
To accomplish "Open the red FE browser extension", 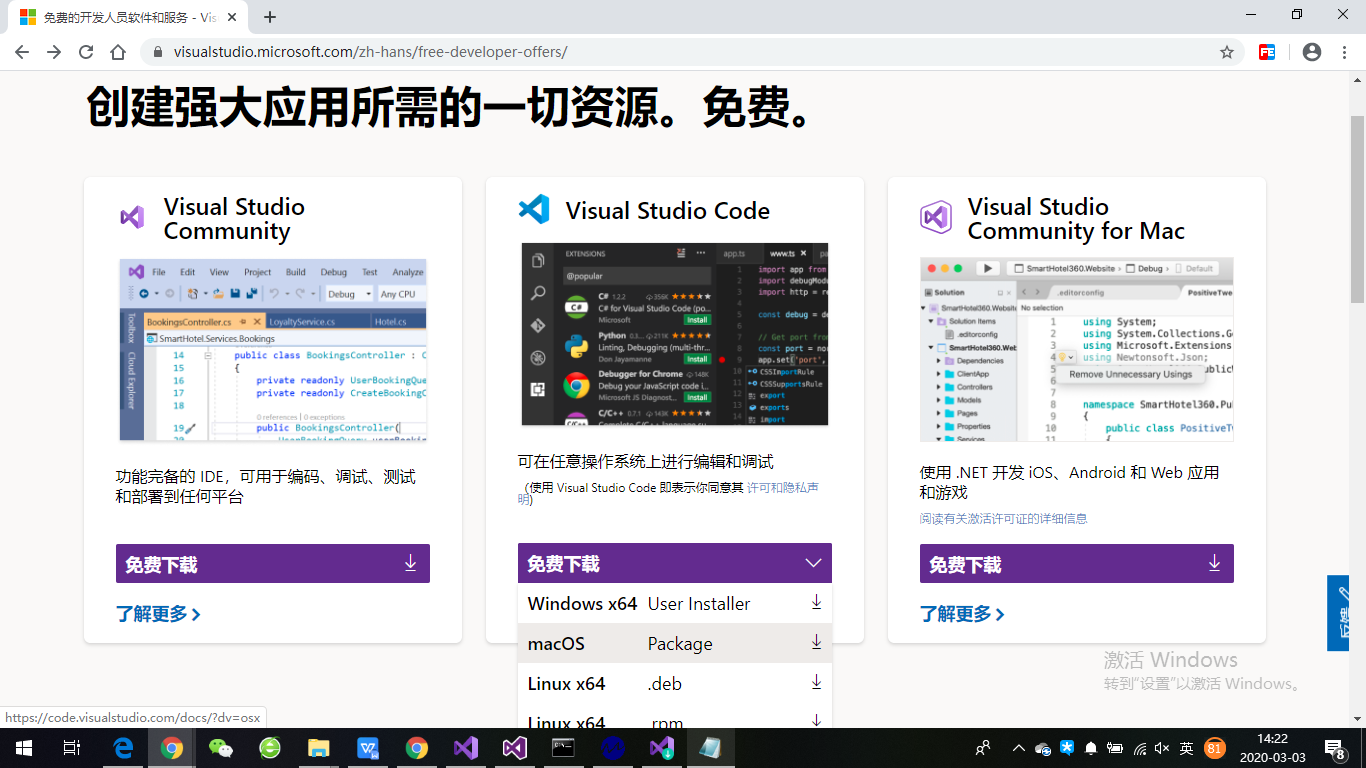I will (x=1267, y=52).
